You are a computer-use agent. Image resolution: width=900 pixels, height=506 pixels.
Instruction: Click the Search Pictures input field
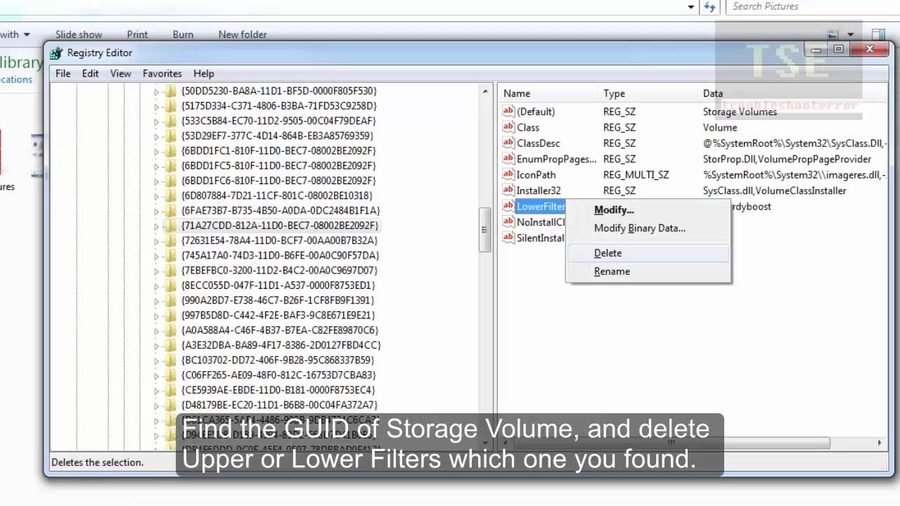point(790,6)
